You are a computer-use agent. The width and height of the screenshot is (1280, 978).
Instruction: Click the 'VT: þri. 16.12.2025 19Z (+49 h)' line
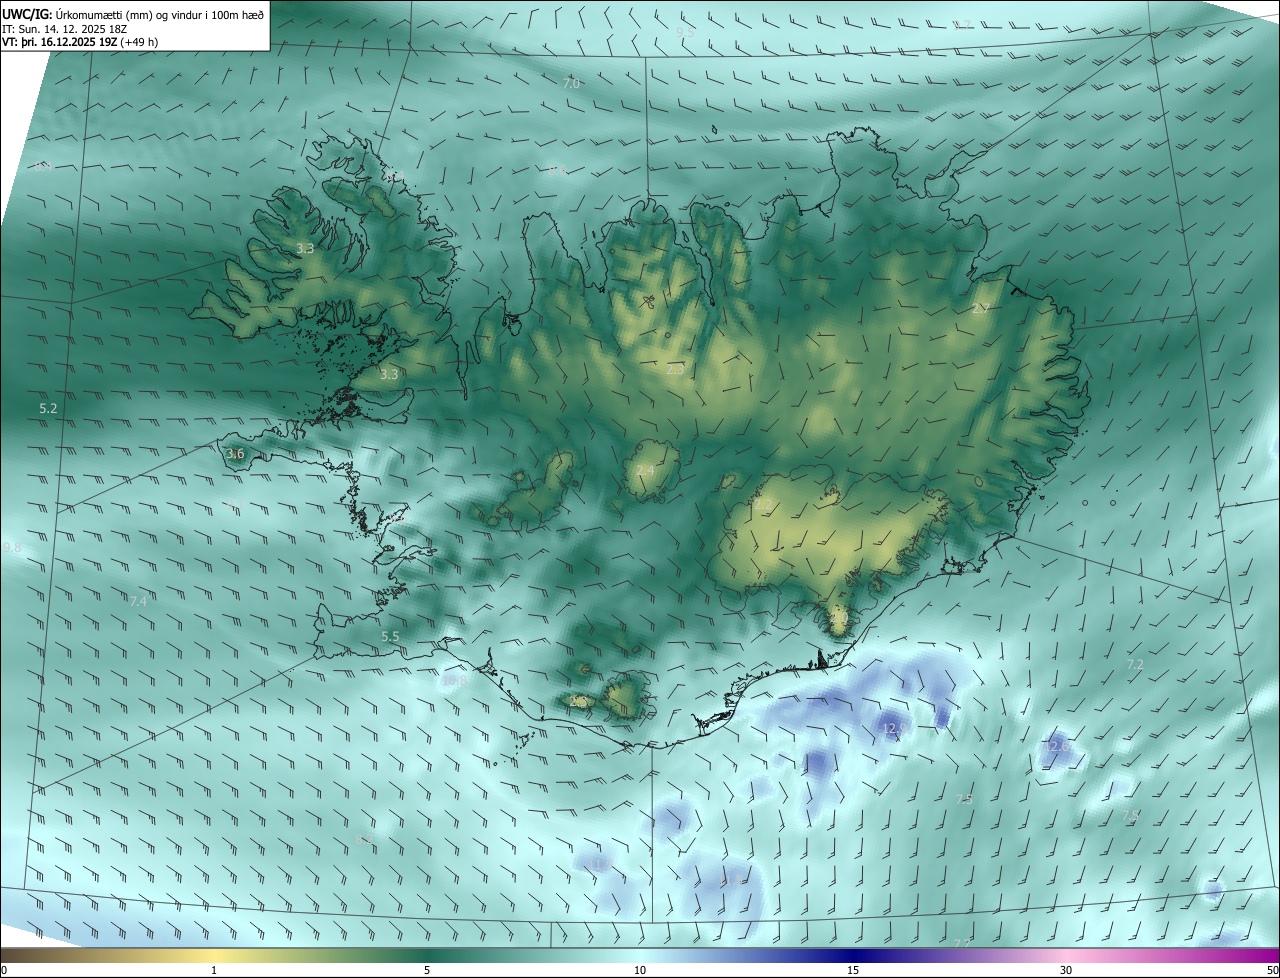[x=80, y=42]
